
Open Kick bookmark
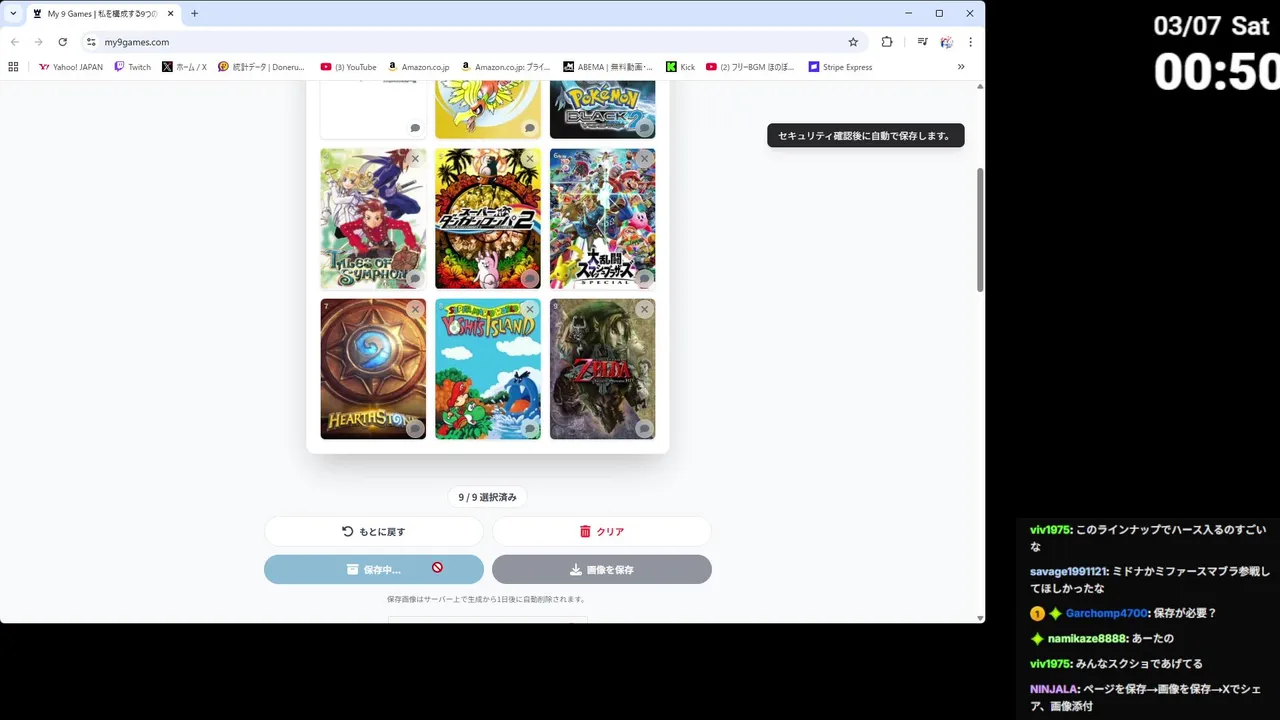pos(680,67)
